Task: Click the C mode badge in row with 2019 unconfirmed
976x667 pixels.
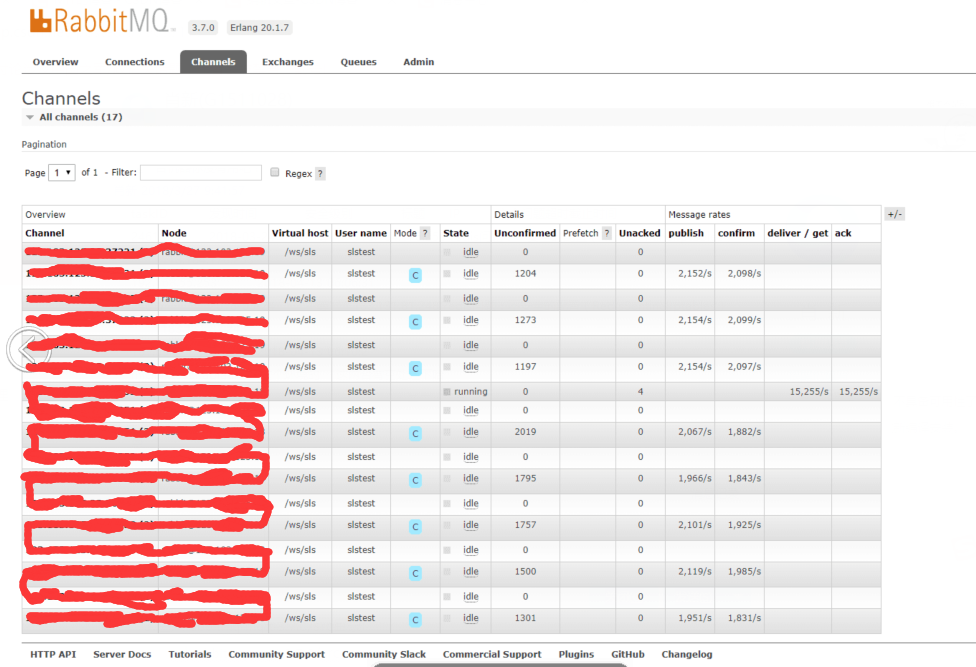Action: (415, 434)
